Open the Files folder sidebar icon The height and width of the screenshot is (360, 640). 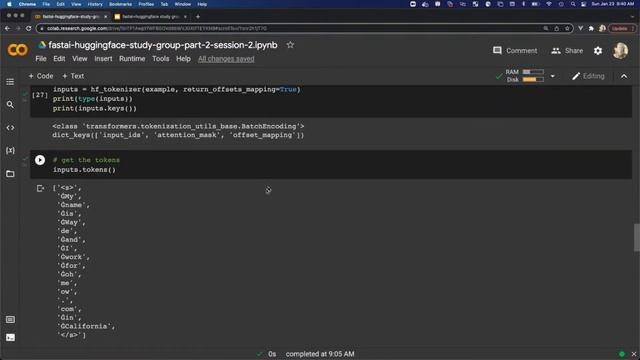coord(10,174)
